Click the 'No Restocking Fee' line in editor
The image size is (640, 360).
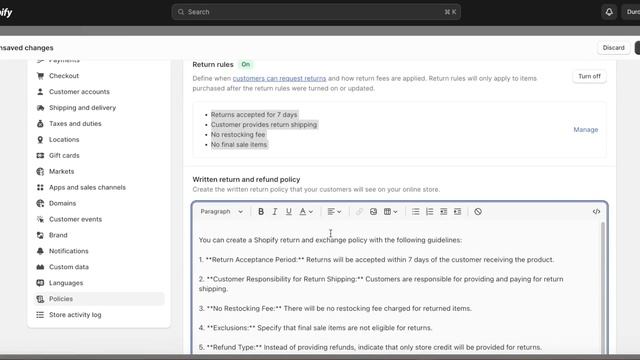point(335,309)
